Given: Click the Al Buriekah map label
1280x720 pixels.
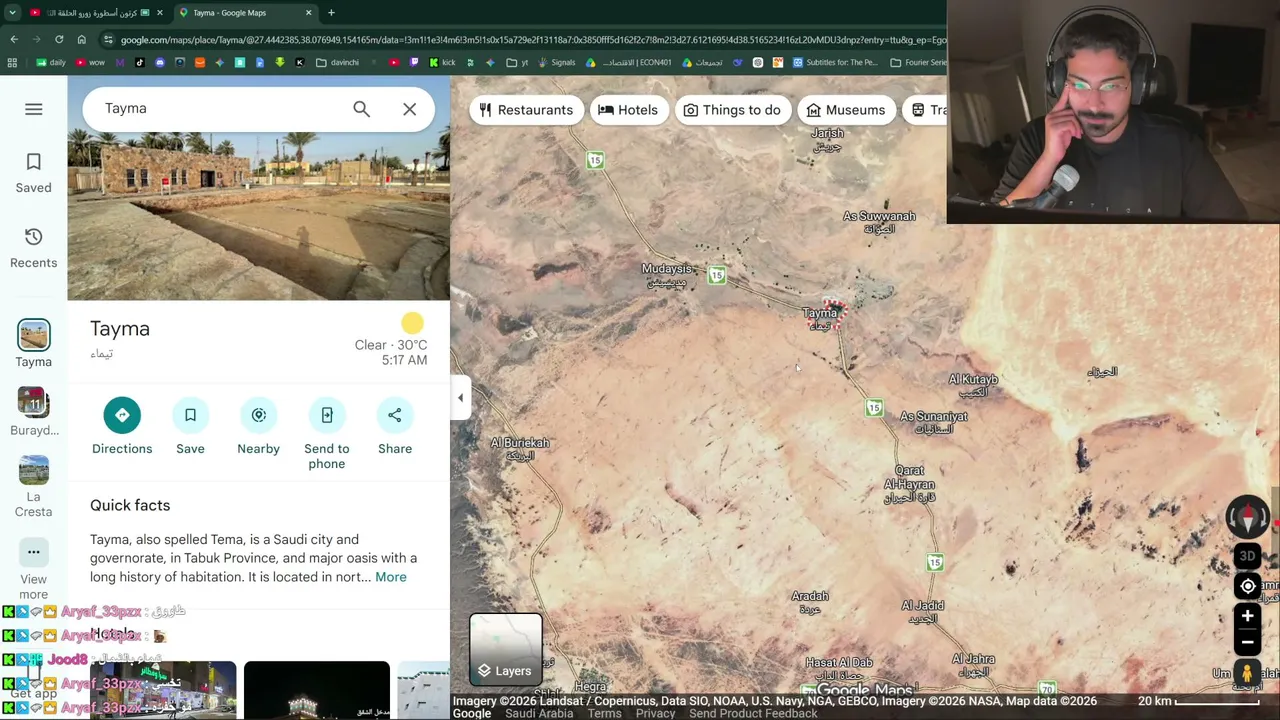Looking at the screenshot, I should click(520, 448).
